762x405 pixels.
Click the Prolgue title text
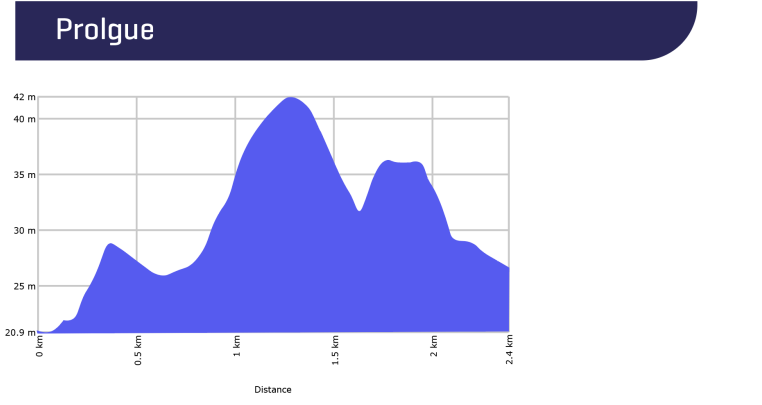click(x=105, y=30)
